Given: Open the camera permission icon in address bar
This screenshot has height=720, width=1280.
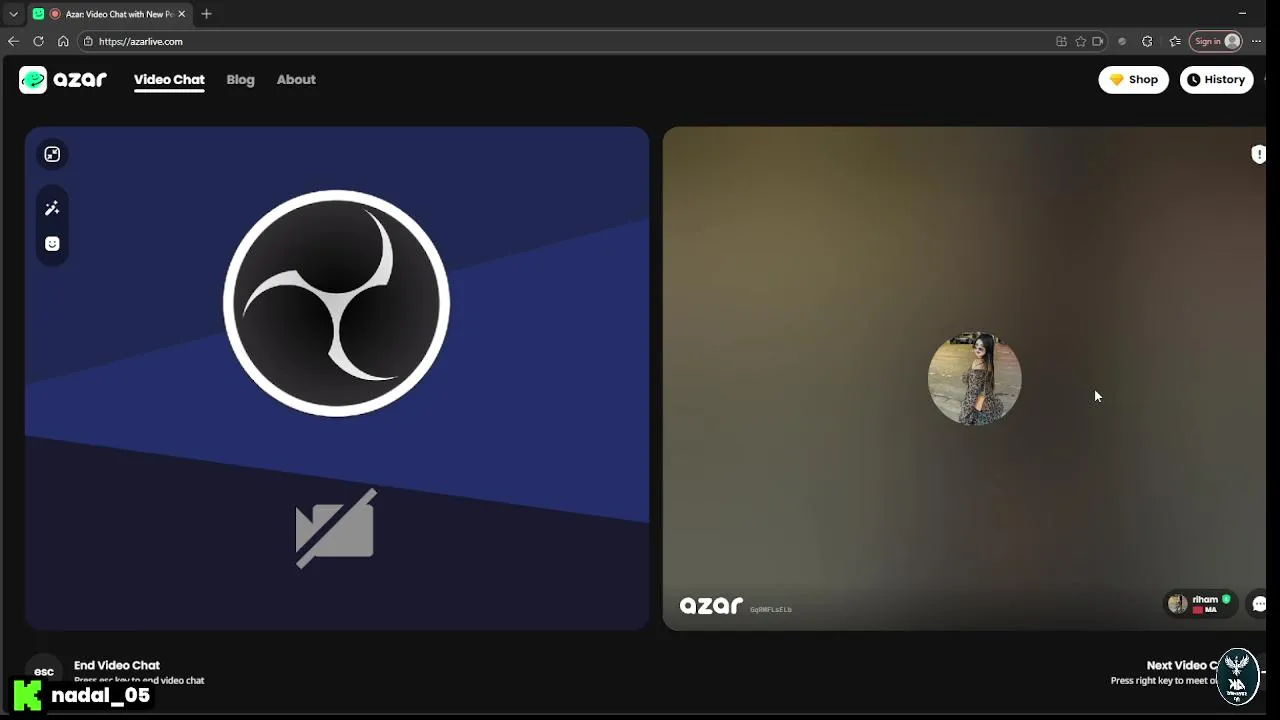Looking at the screenshot, I should (1098, 41).
